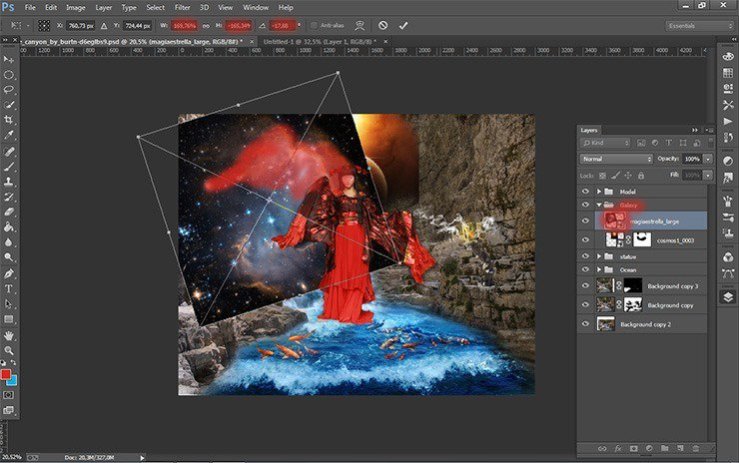Cancel transform with the circle-slash icon
This screenshot has height=463, width=739.
382,24
